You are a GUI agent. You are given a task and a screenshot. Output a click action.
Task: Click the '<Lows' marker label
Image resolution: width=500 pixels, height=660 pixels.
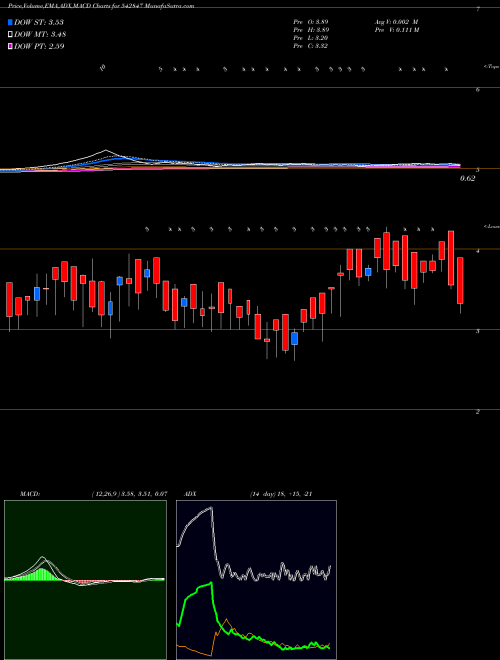tap(492, 226)
